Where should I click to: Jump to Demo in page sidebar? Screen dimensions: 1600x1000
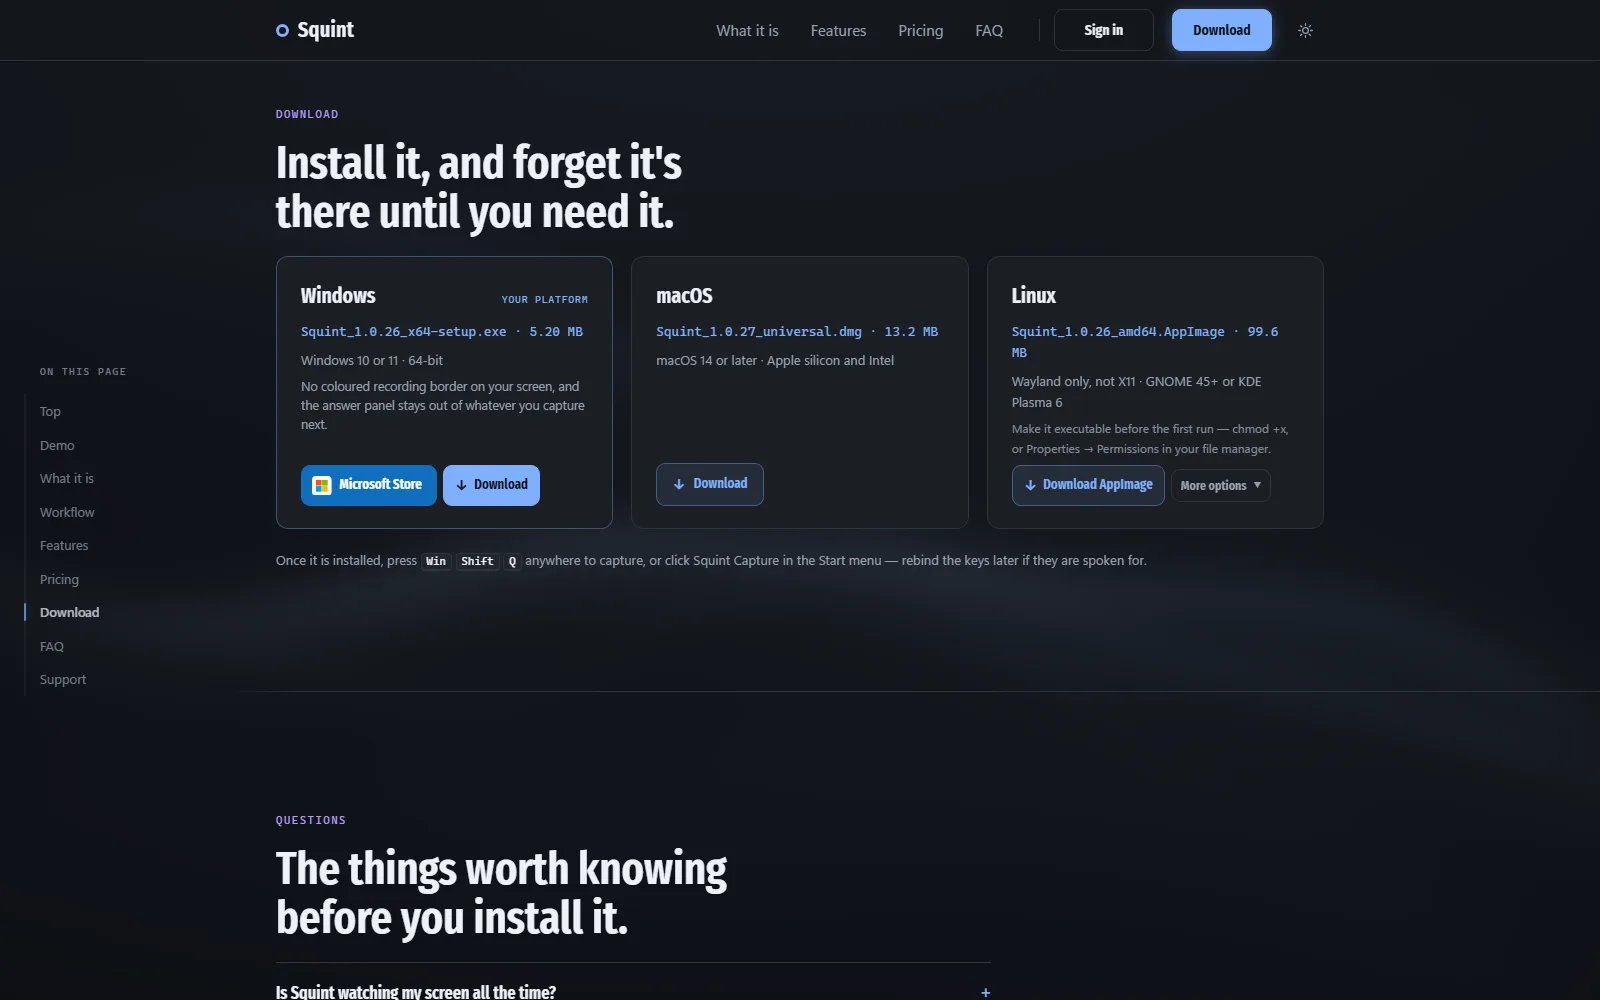pyautogui.click(x=57, y=446)
